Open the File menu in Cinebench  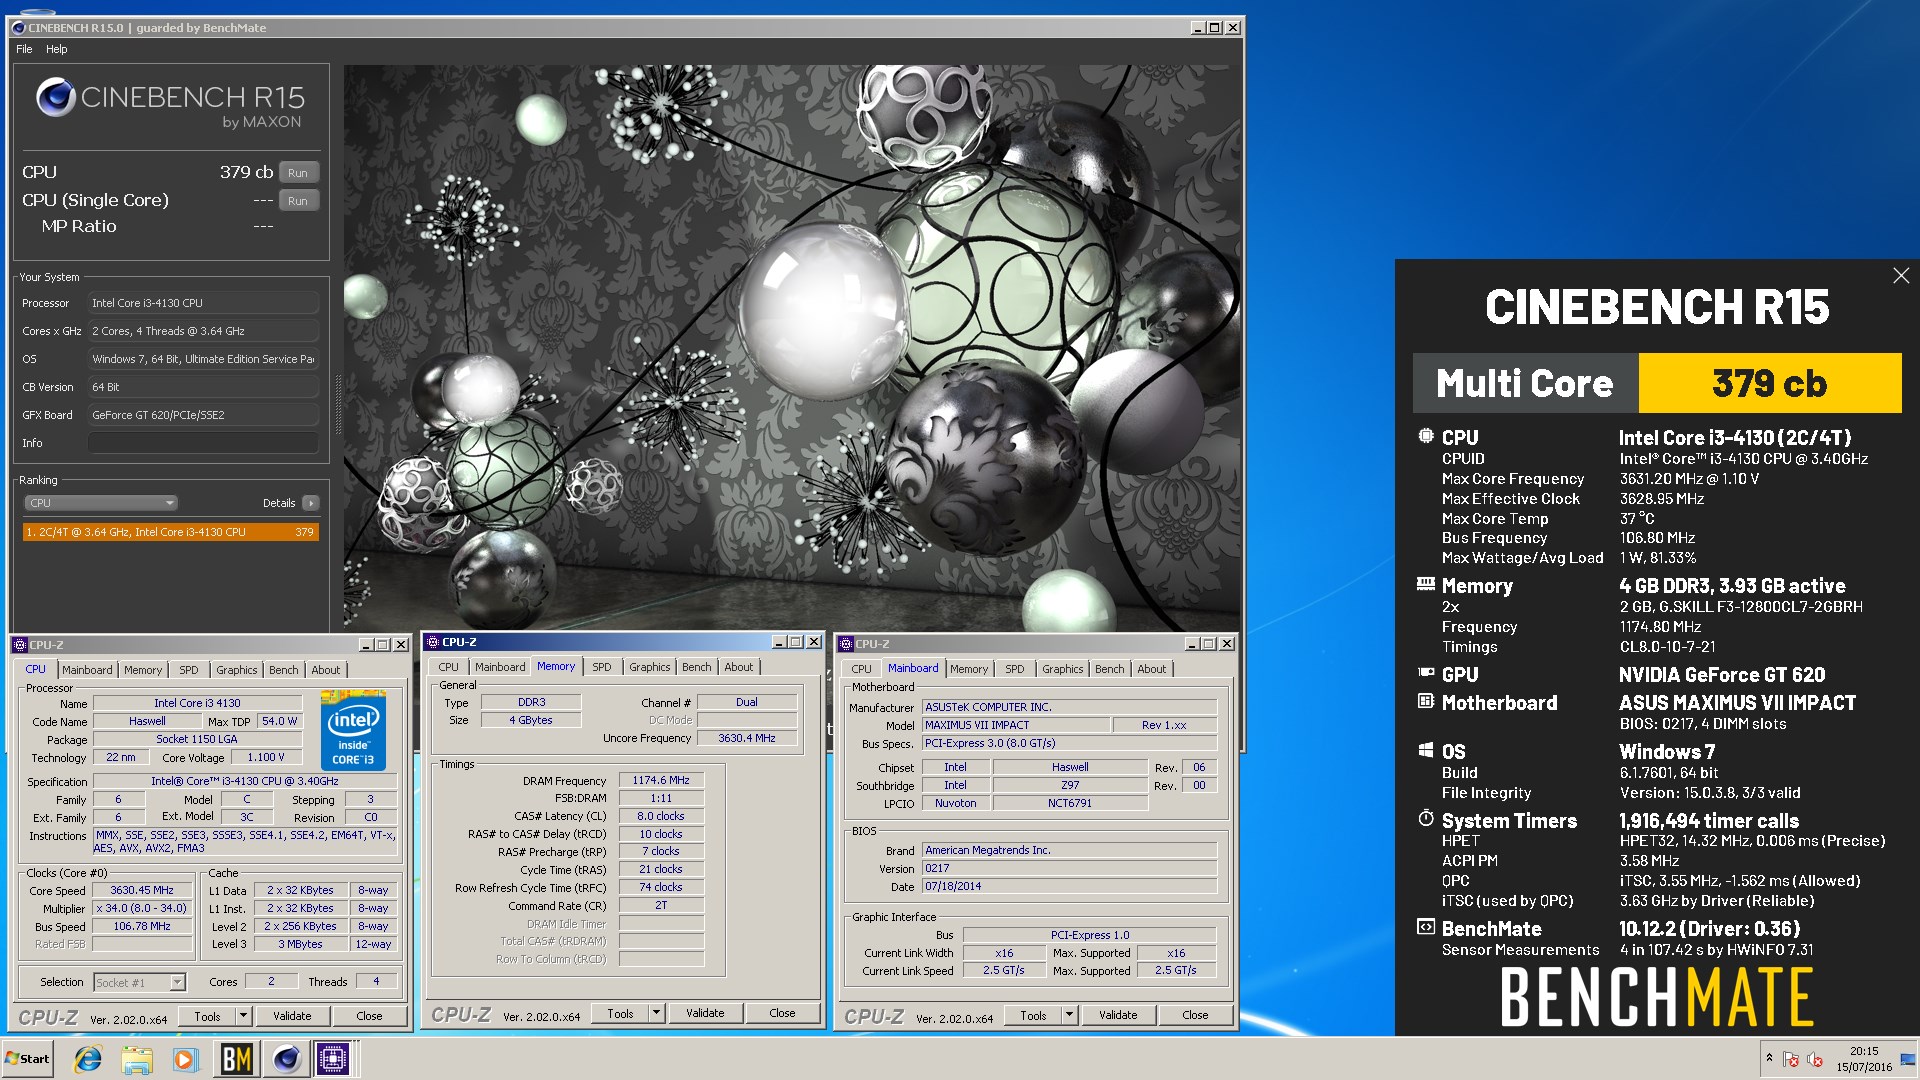[24, 49]
